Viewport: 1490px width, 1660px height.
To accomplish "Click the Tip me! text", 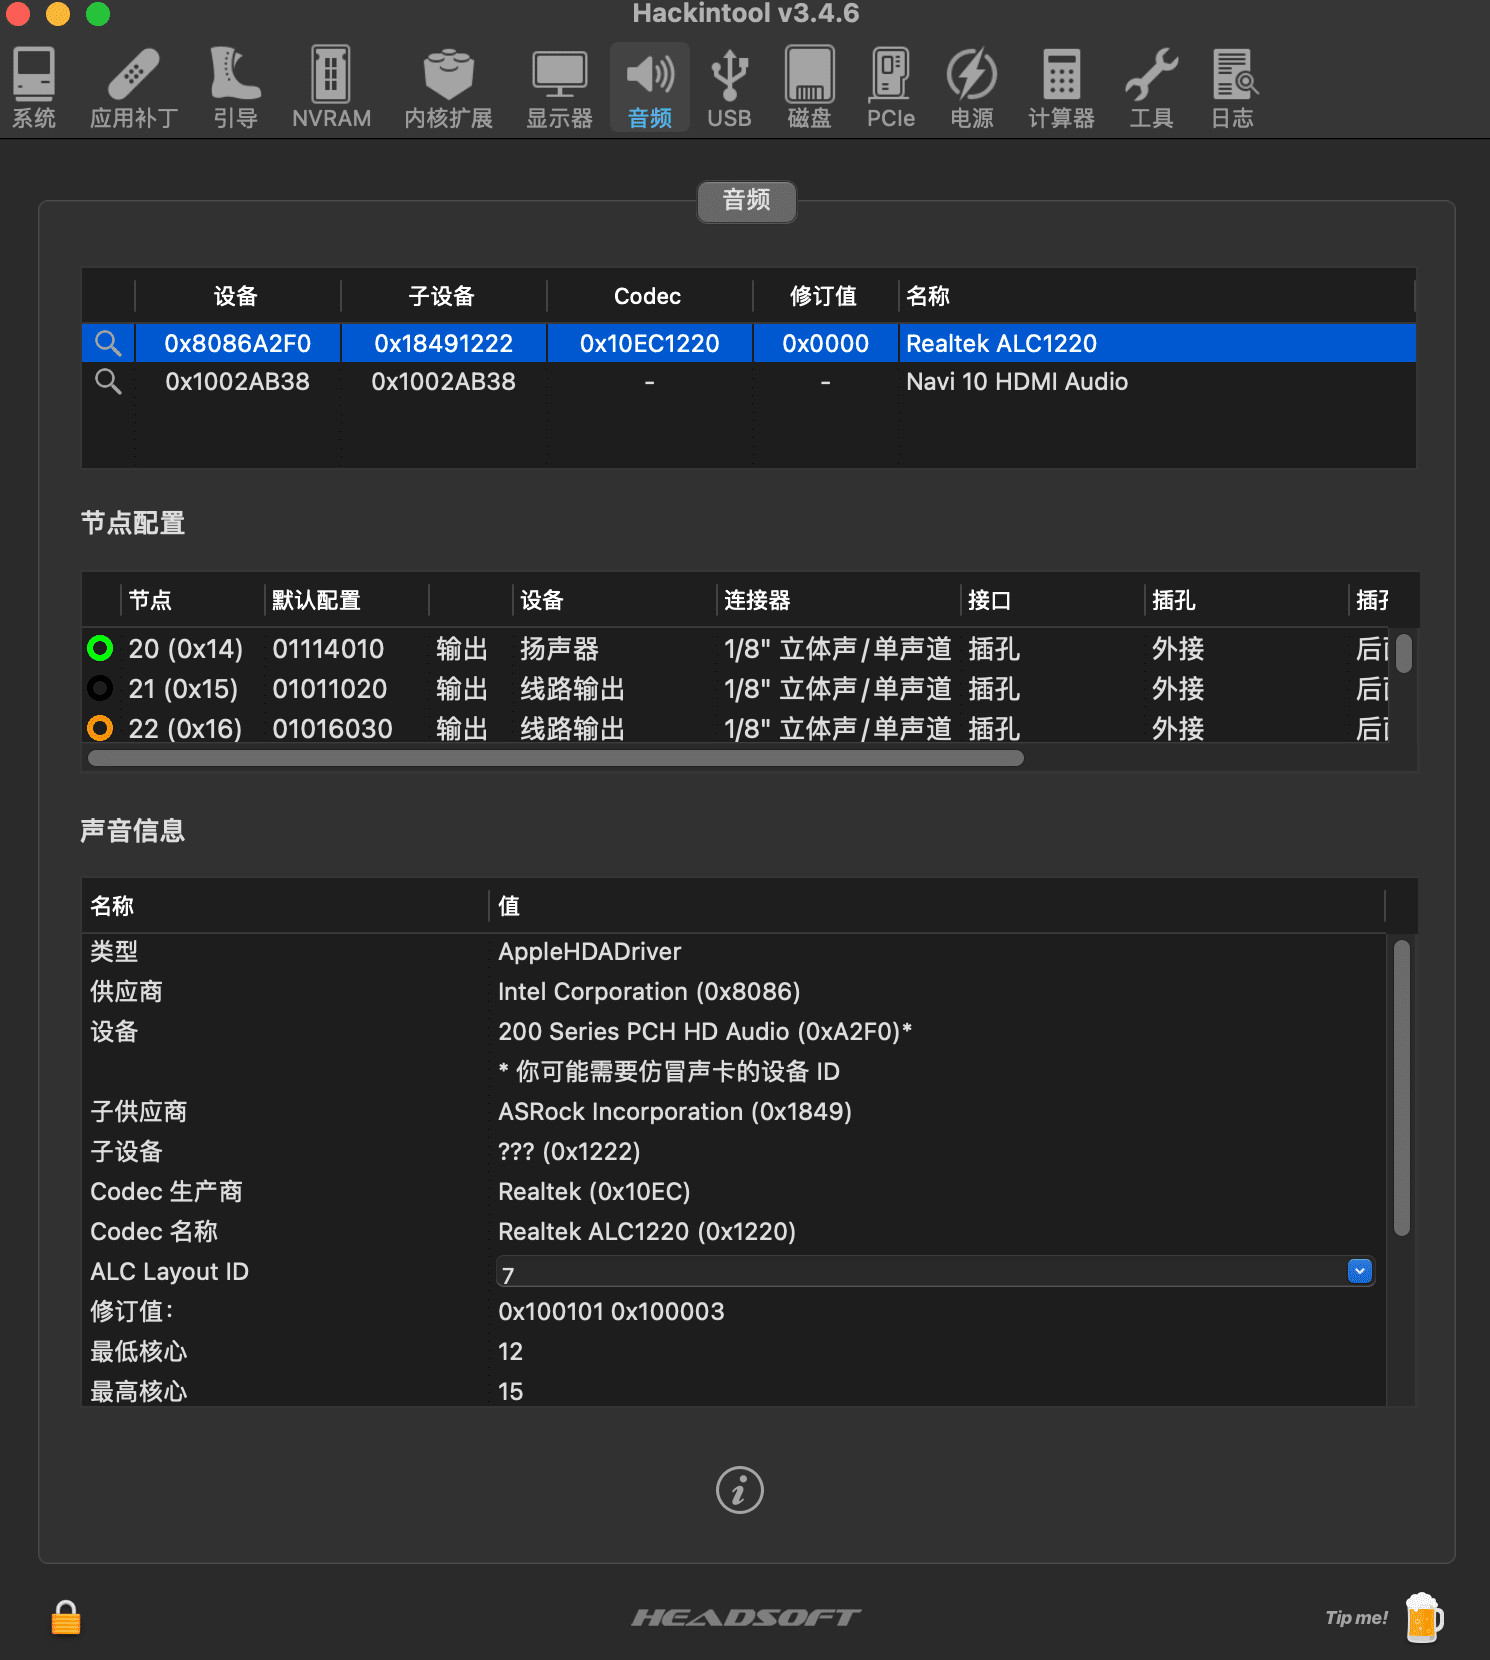I will pos(1356,1617).
